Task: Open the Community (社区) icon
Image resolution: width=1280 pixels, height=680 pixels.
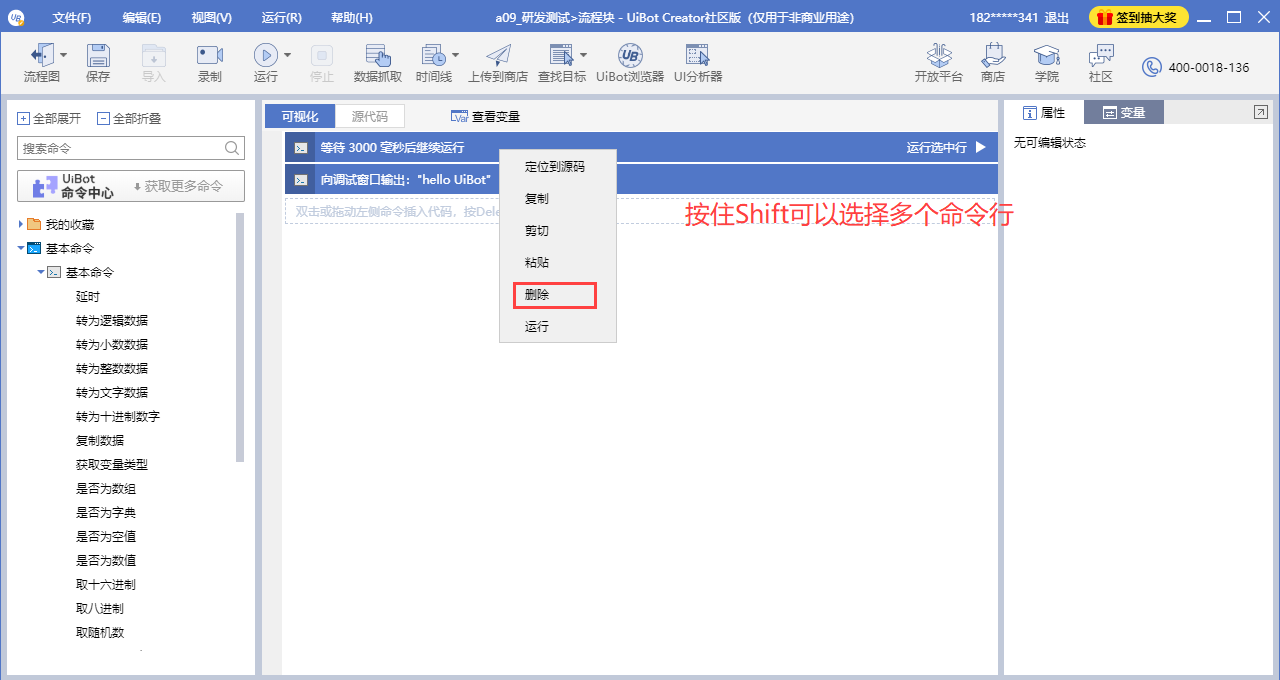Action: pos(1100,62)
